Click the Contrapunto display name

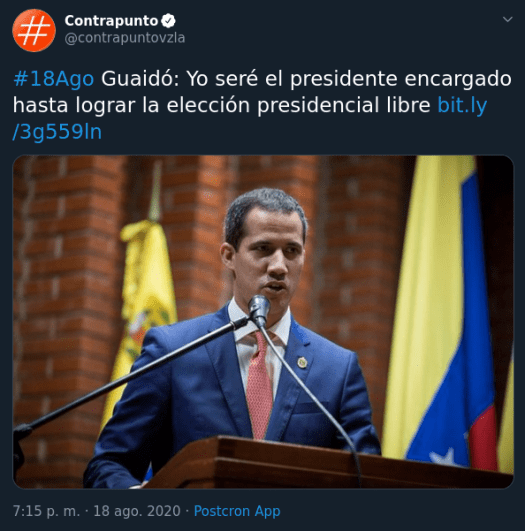point(111,21)
